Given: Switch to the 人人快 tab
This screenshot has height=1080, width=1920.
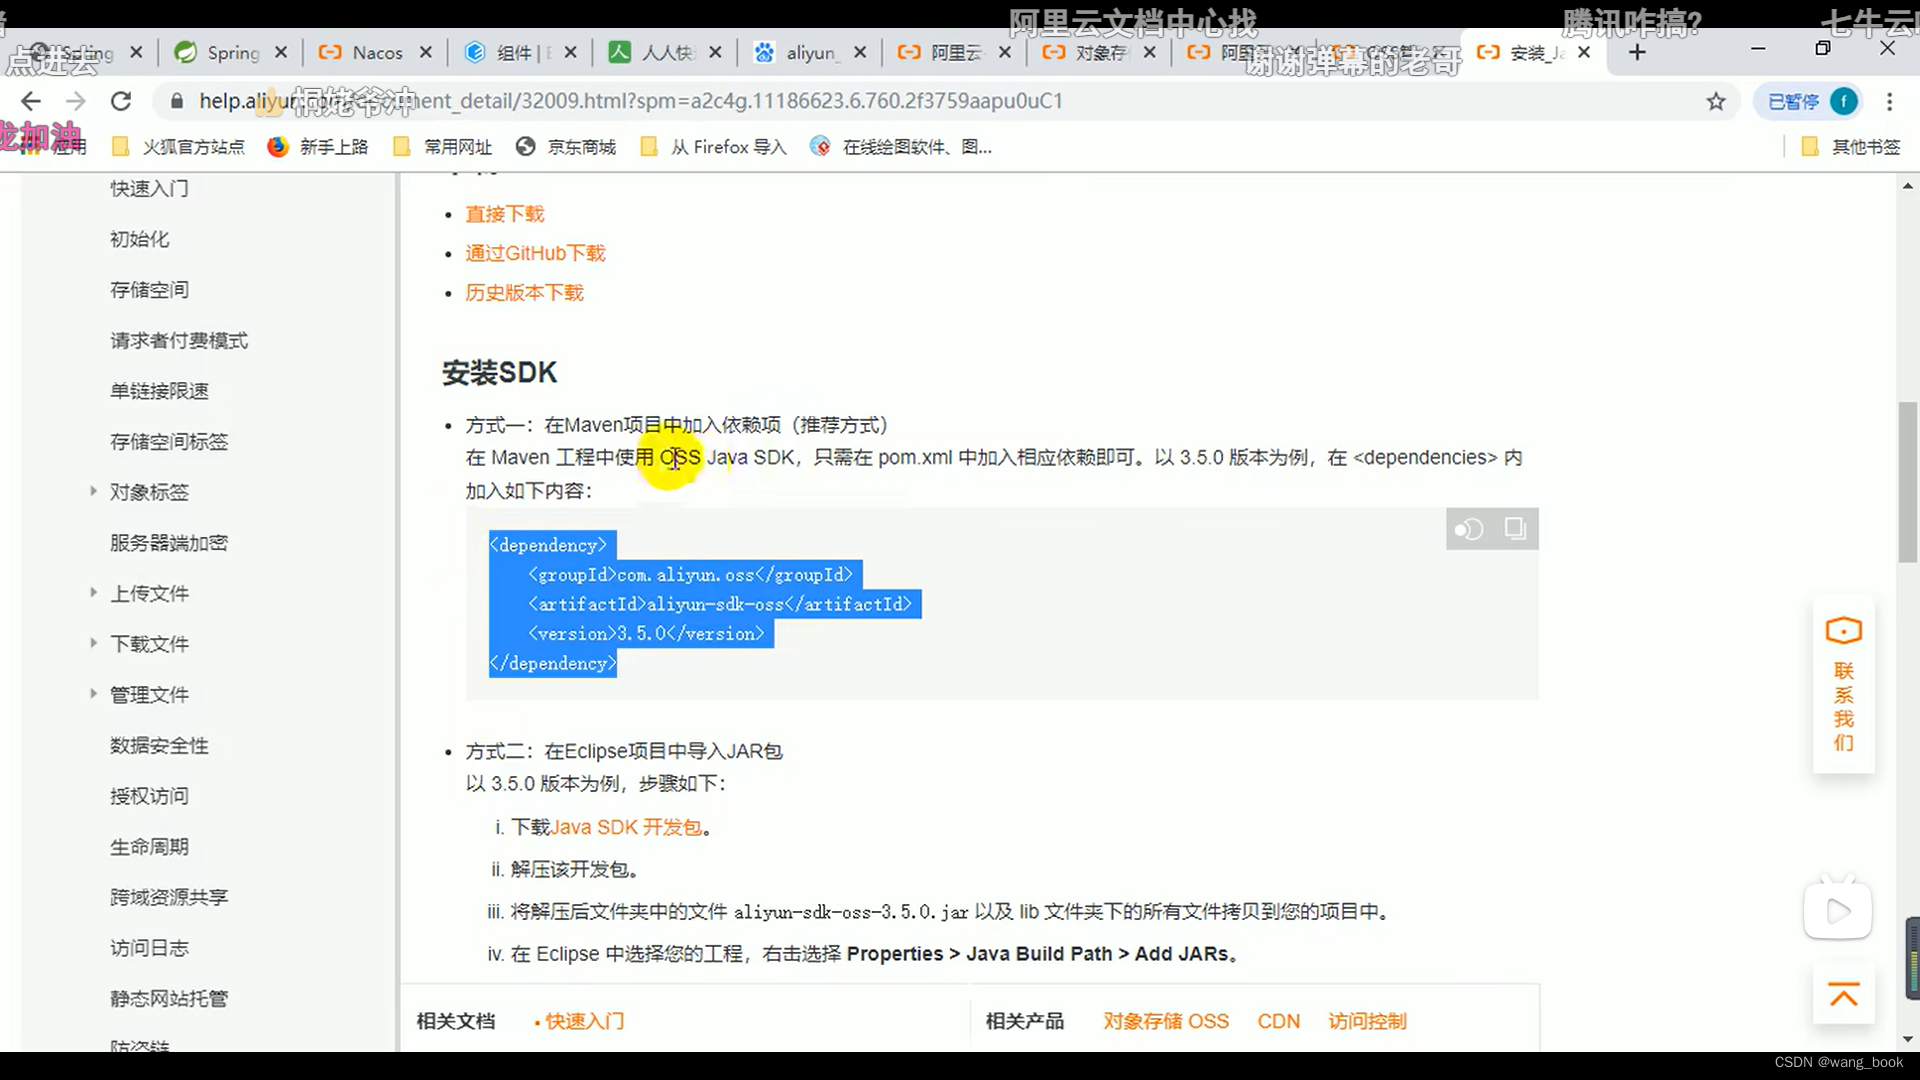Looking at the screenshot, I should [665, 52].
